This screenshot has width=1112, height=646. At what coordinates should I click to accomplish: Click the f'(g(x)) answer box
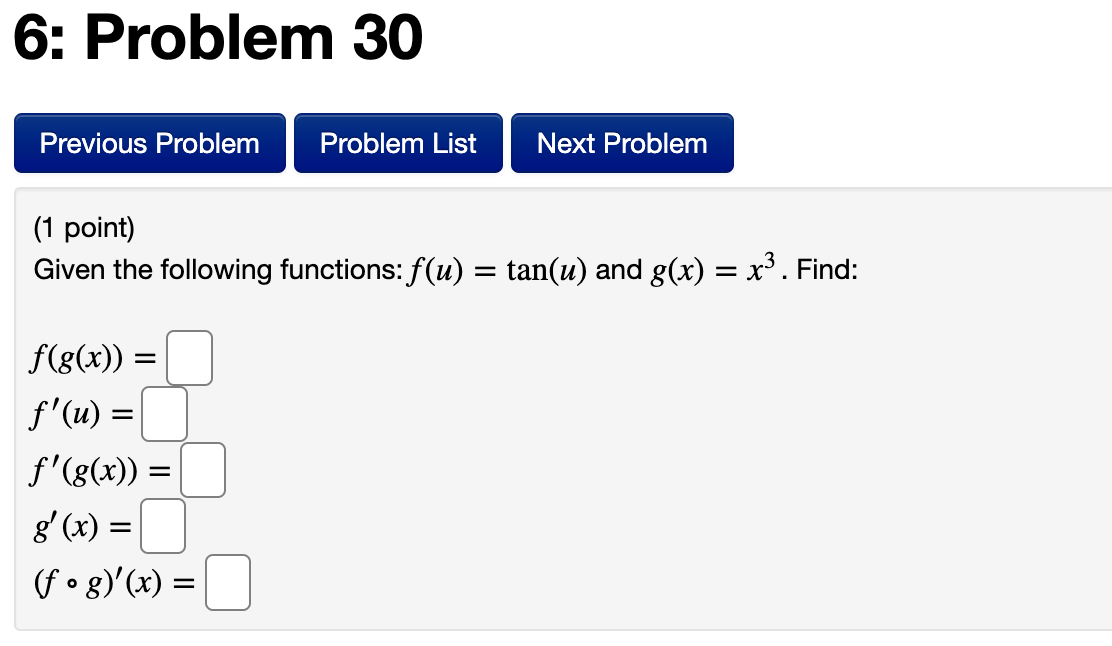point(203,469)
